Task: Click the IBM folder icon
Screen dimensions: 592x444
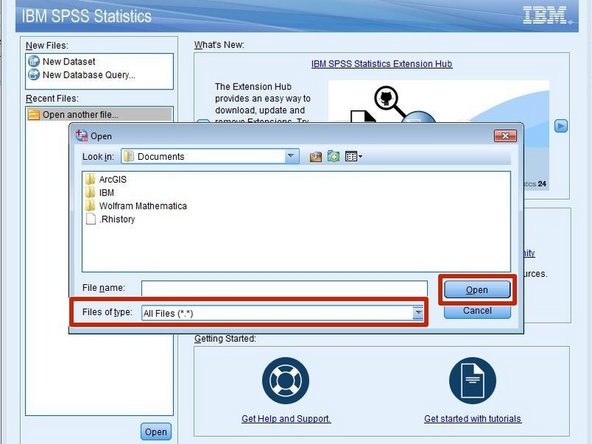Action: pos(91,193)
